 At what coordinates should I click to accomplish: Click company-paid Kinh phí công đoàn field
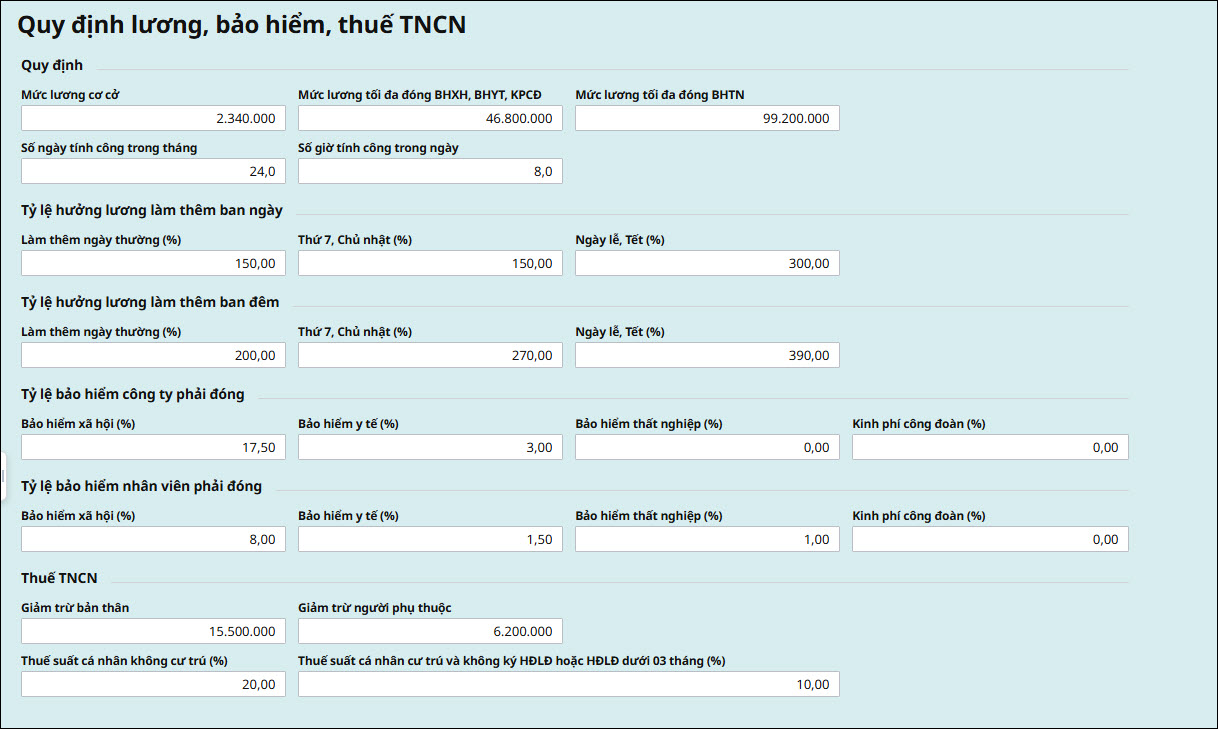point(990,448)
